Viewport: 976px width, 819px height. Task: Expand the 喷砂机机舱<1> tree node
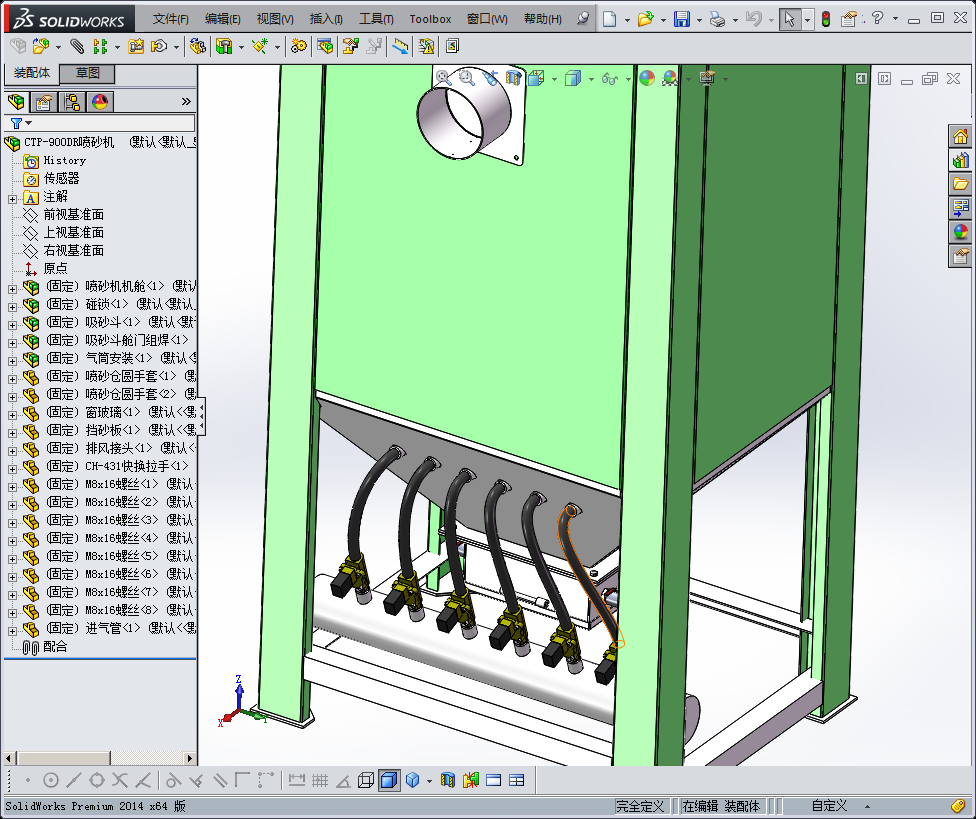pyautogui.click(x=12, y=287)
